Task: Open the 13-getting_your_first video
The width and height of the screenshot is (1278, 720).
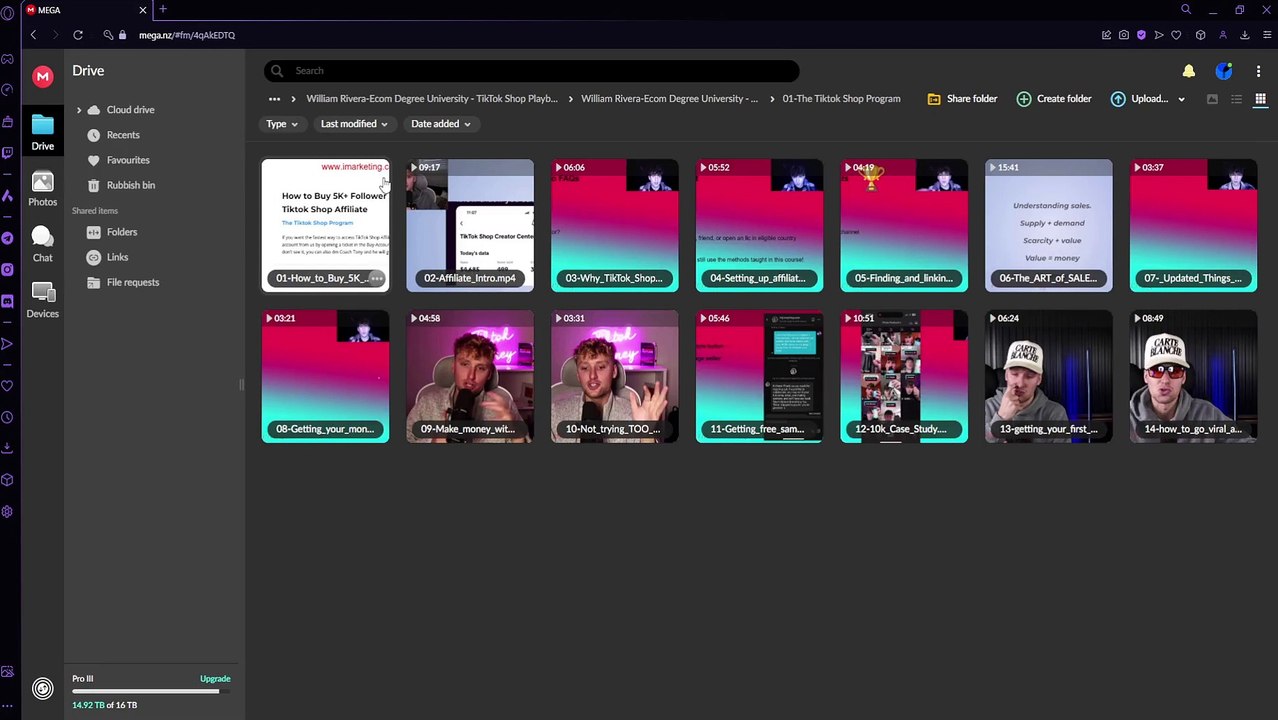Action: tap(1048, 377)
